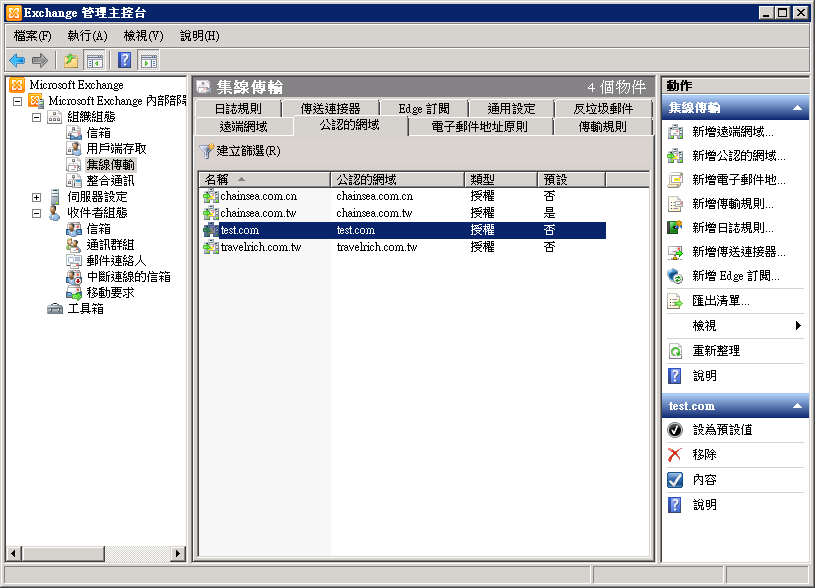This screenshot has width=815, height=588.
Task: Expand the 伺服器設定 tree node
Action: click(36, 198)
